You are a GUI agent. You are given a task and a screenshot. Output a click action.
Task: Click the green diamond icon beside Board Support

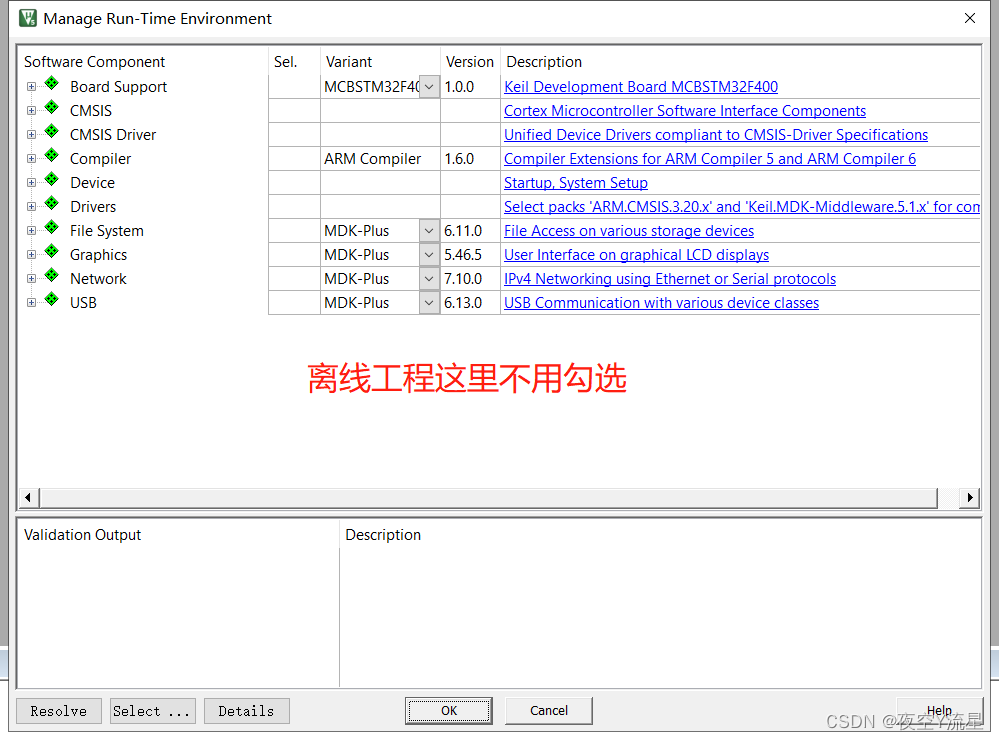(52, 83)
